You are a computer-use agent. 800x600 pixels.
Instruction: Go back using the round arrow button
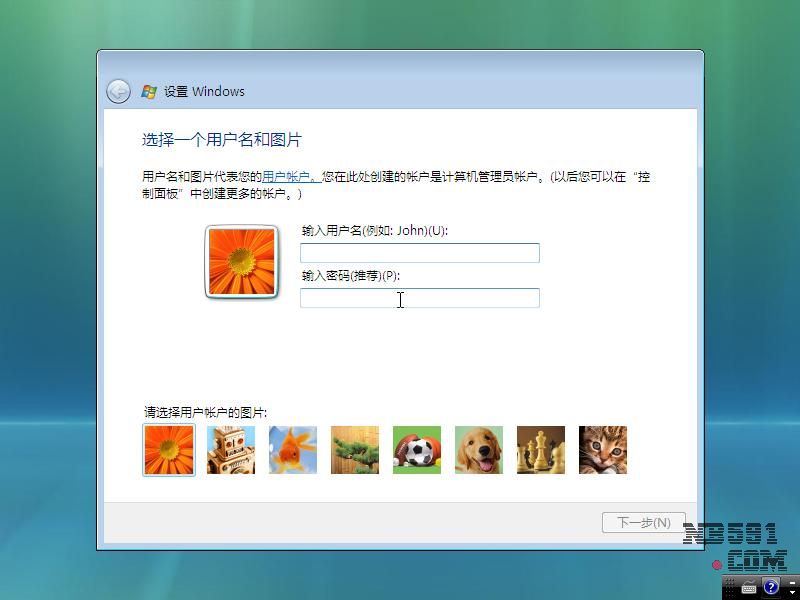pos(118,92)
